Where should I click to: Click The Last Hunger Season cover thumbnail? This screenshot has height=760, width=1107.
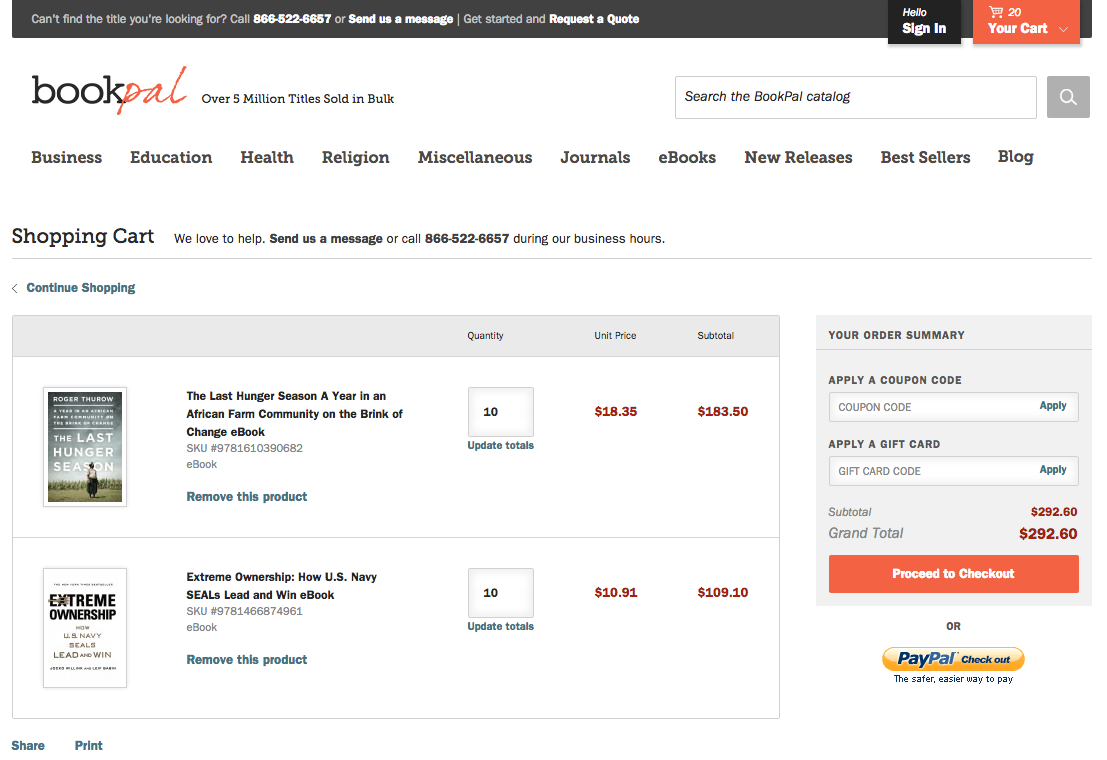coord(85,447)
